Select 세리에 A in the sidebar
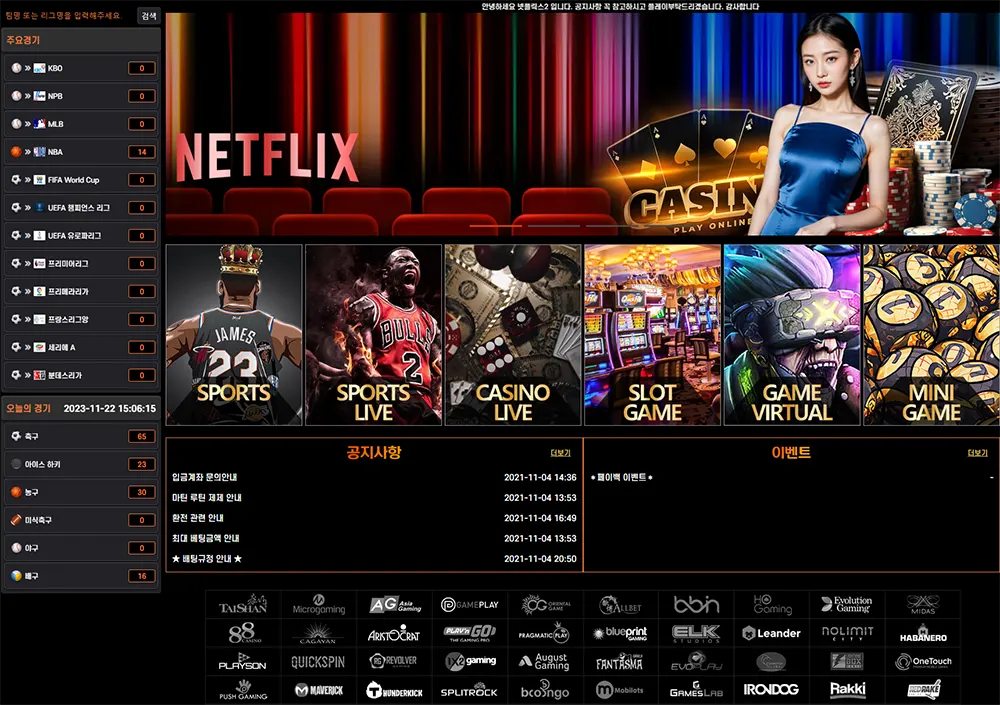 (x=81, y=347)
